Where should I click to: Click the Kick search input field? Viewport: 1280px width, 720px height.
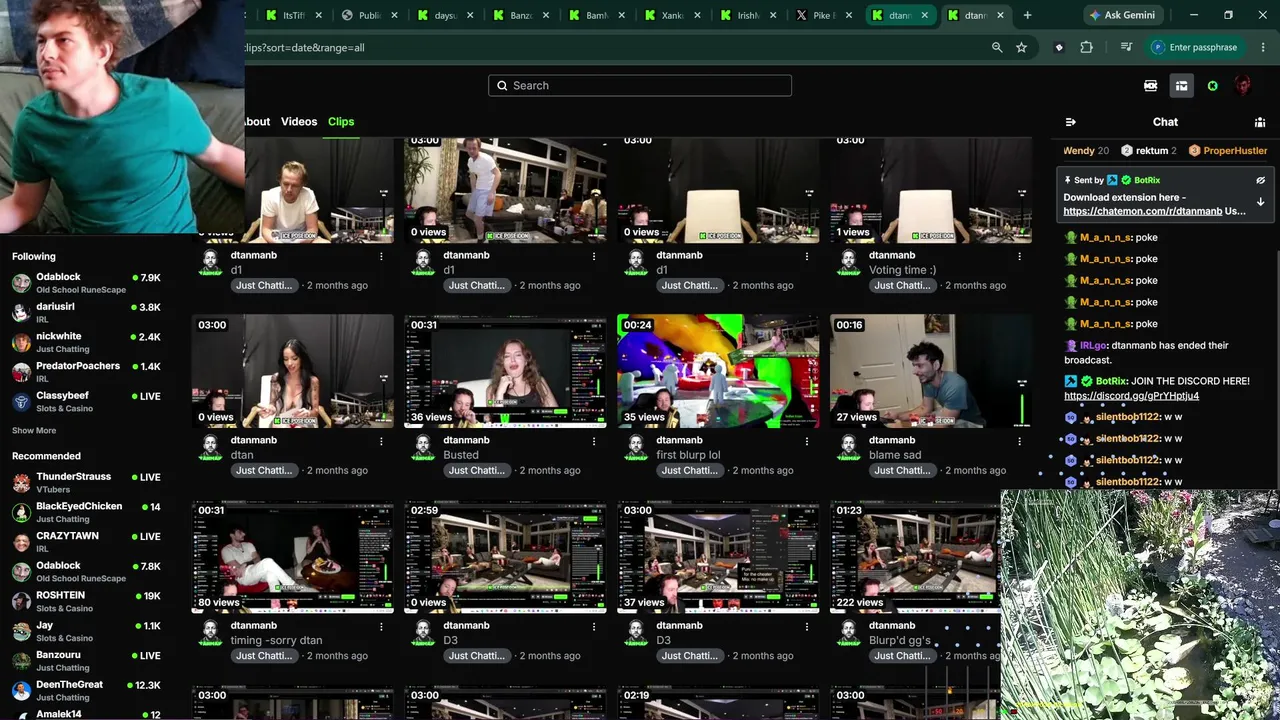[x=640, y=86]
